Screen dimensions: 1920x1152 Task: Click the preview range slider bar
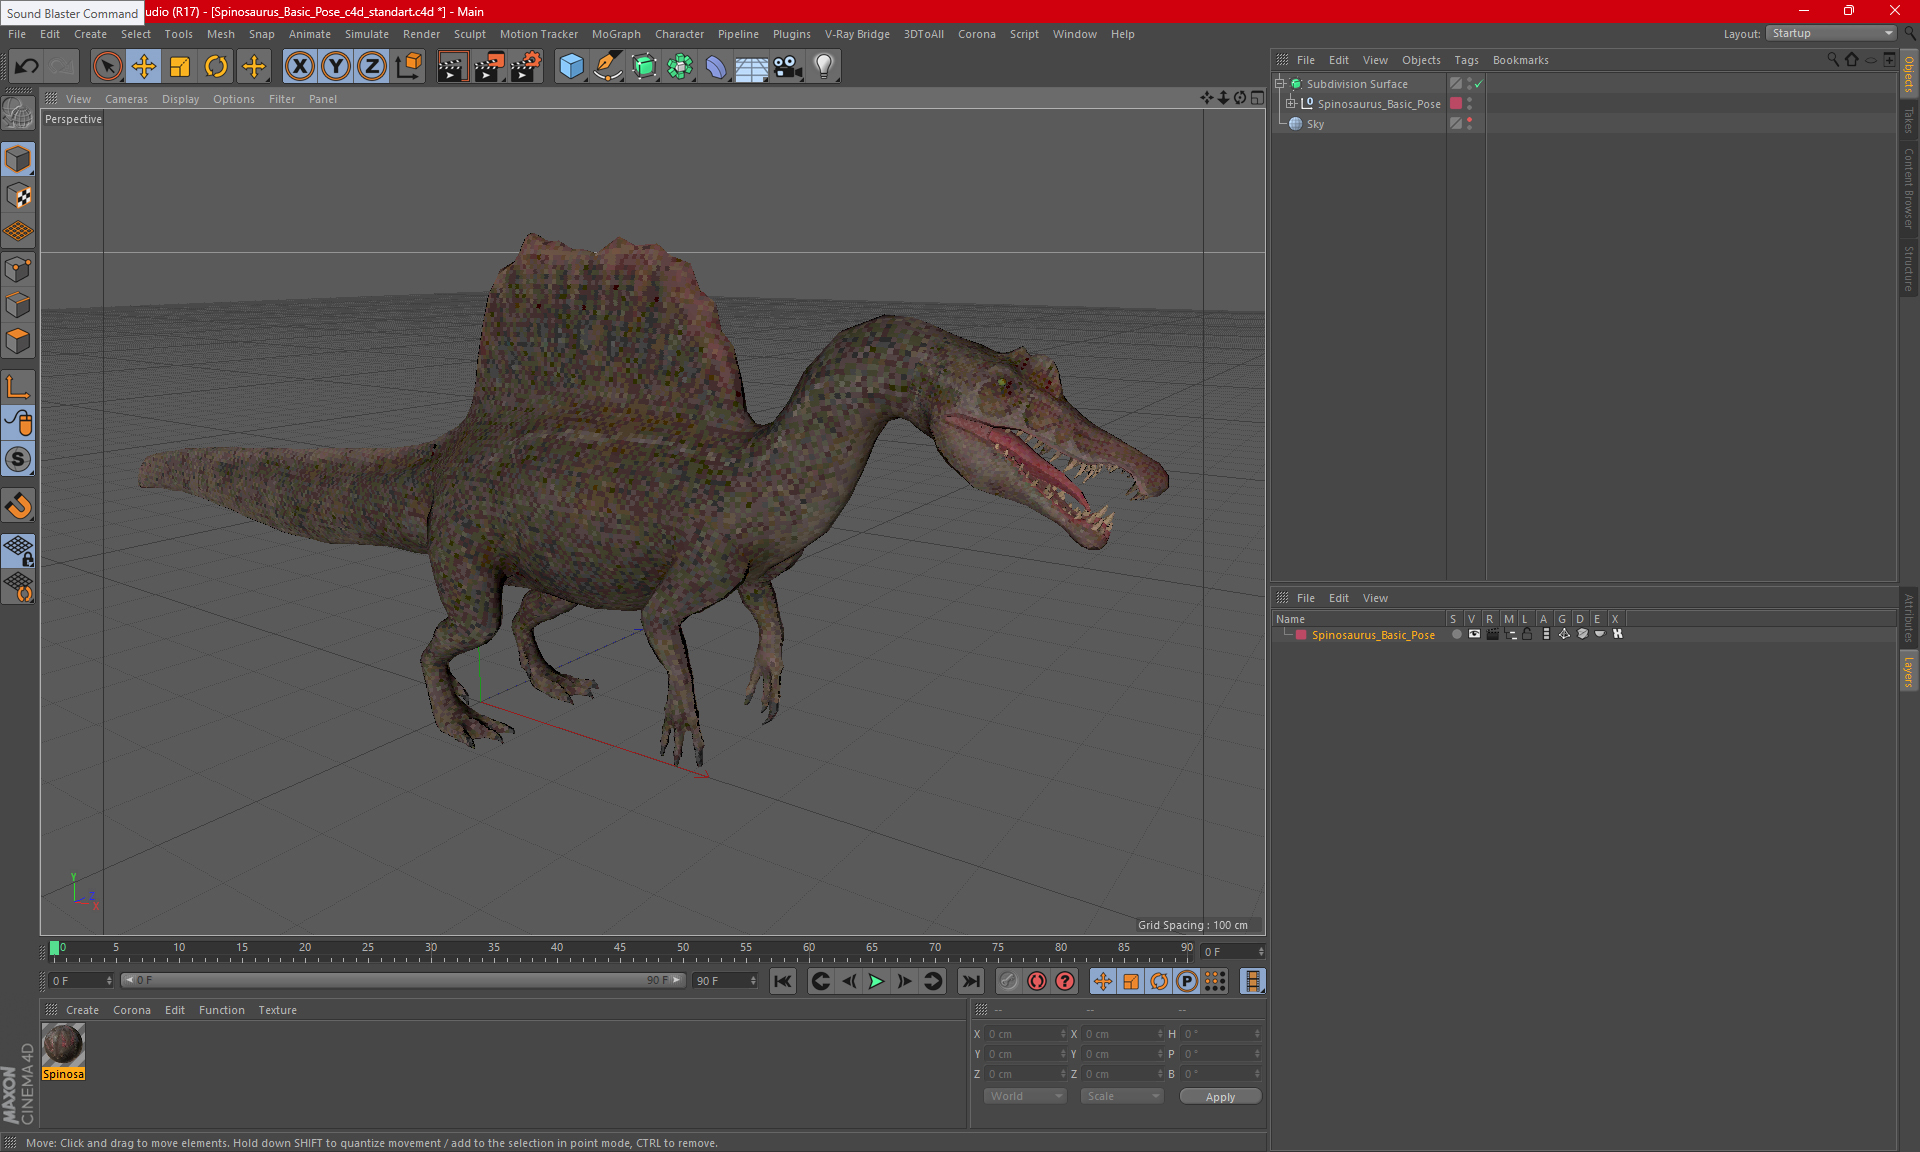404,980
